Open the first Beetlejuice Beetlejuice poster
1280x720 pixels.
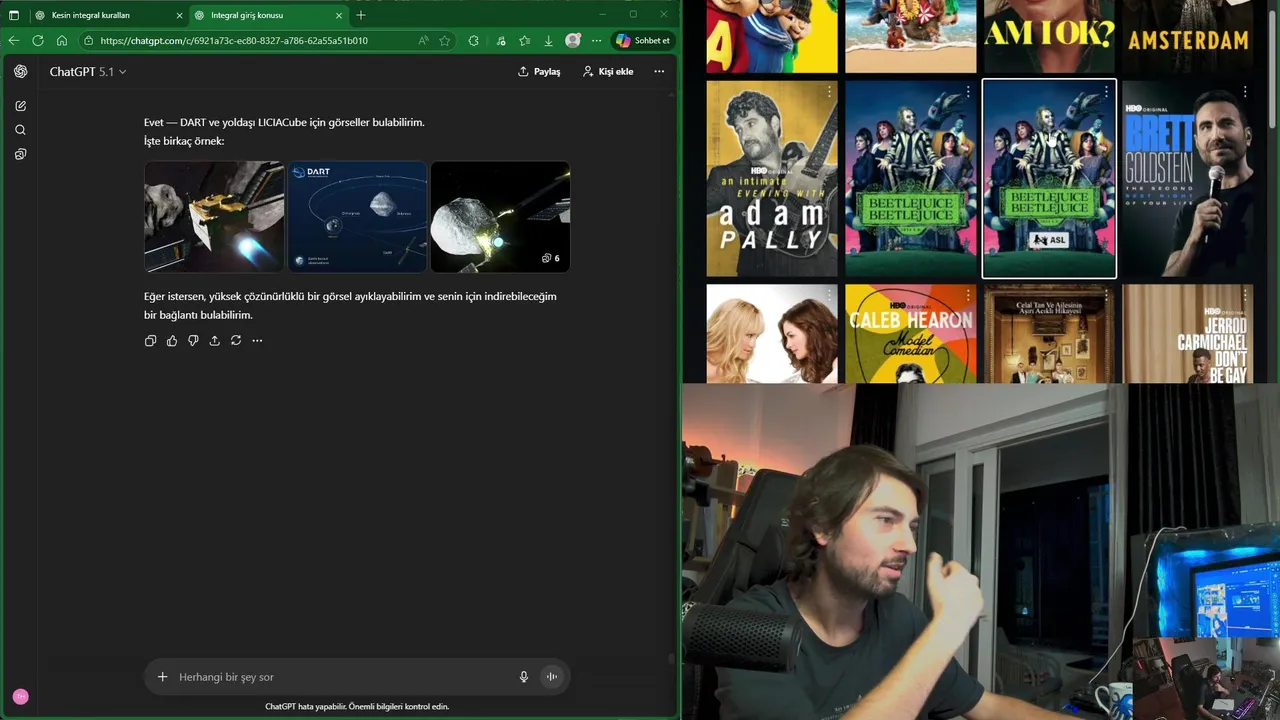(910, 179)
